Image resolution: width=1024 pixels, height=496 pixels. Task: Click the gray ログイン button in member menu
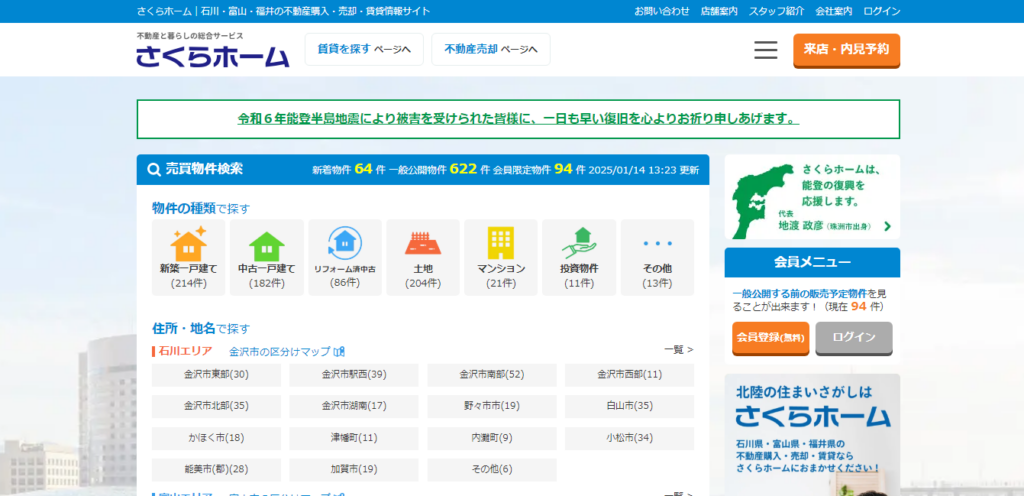(x=854, y=338)
